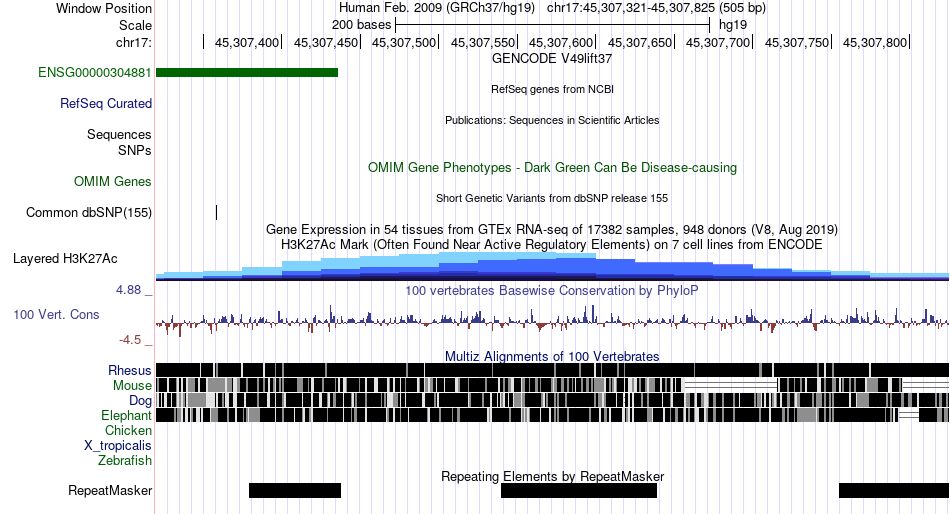Click the 45,307,650 ruler position

(x=640, y=42)
